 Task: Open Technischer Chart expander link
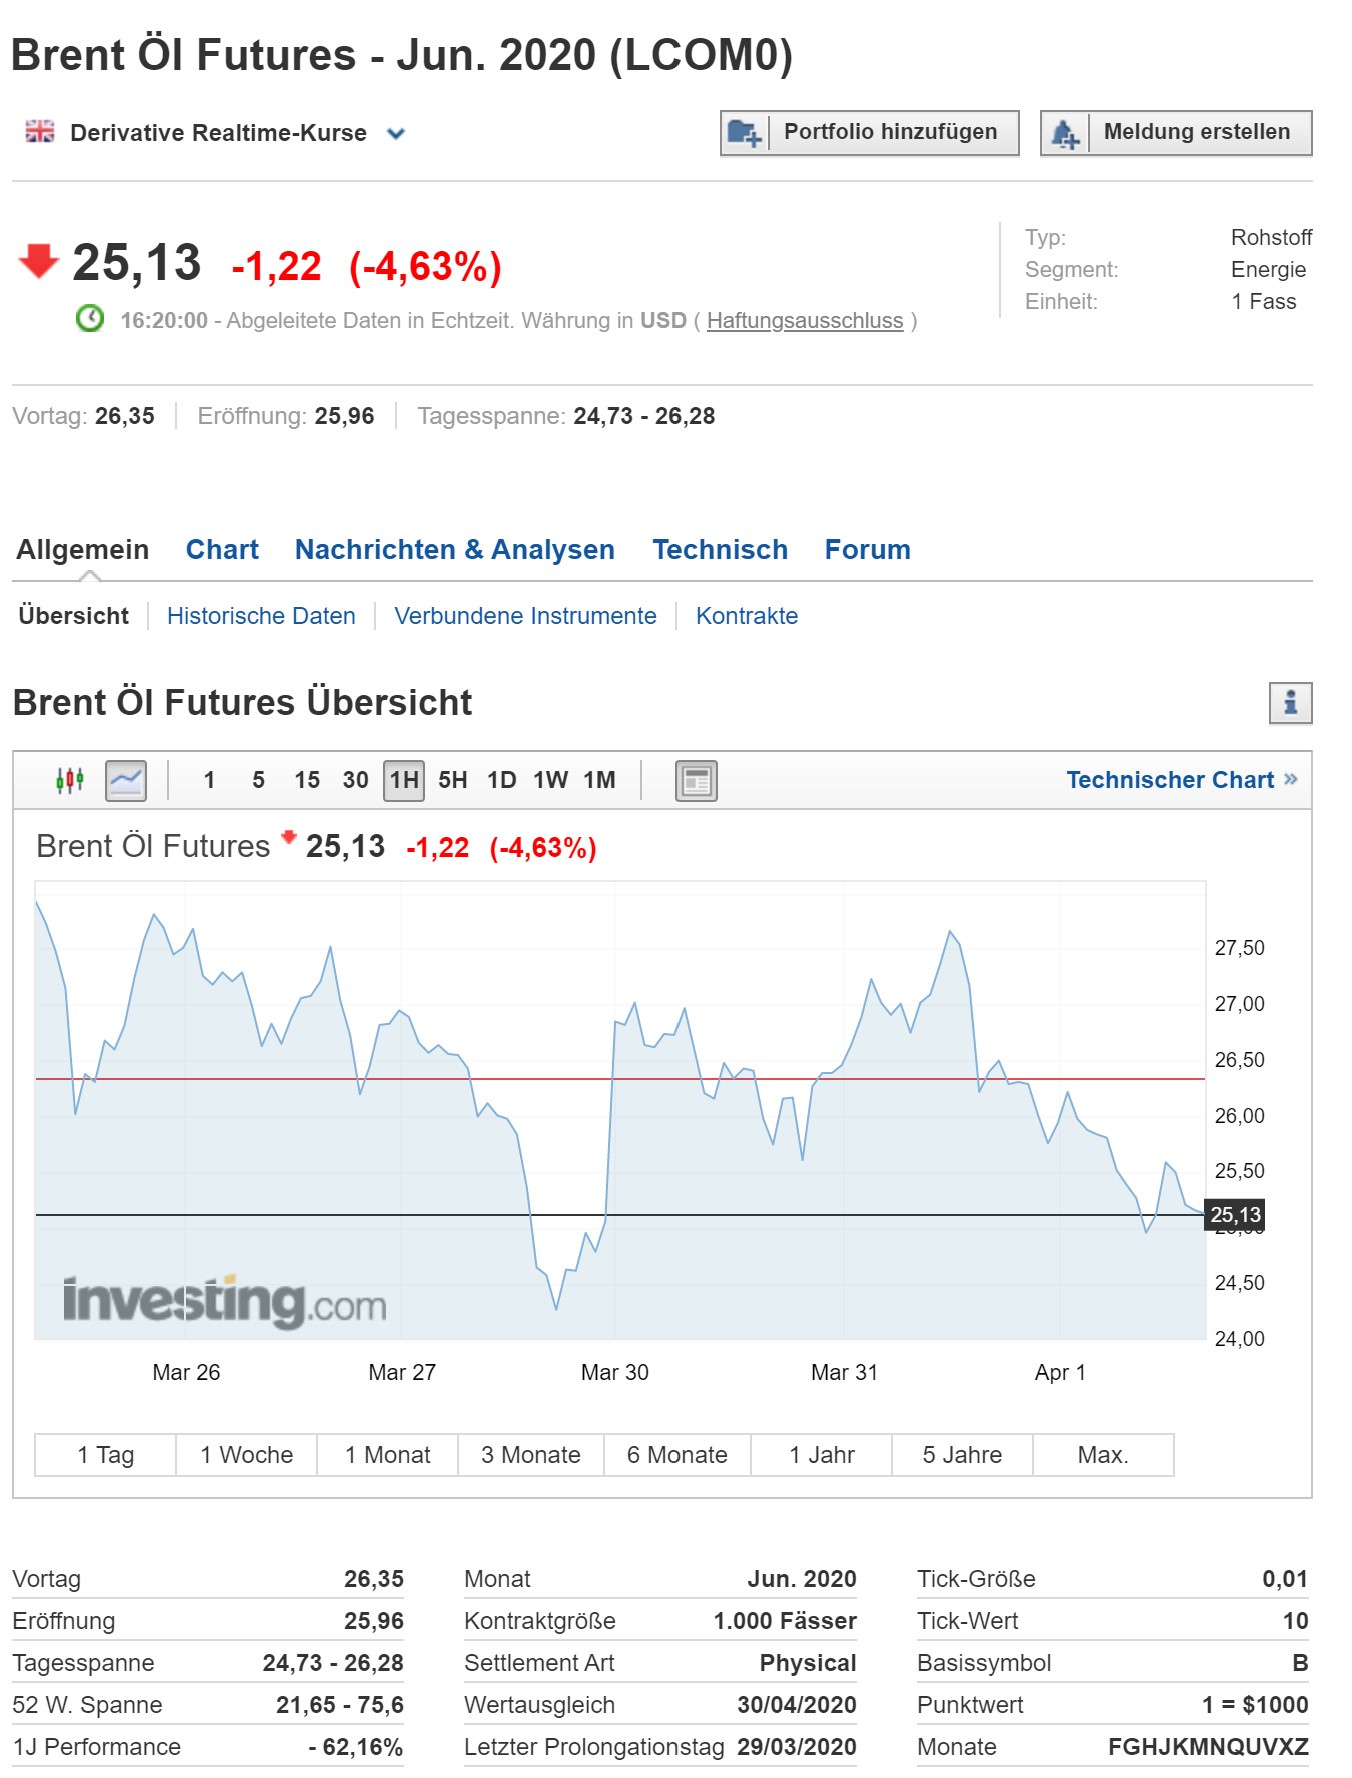click(1181, 780)
